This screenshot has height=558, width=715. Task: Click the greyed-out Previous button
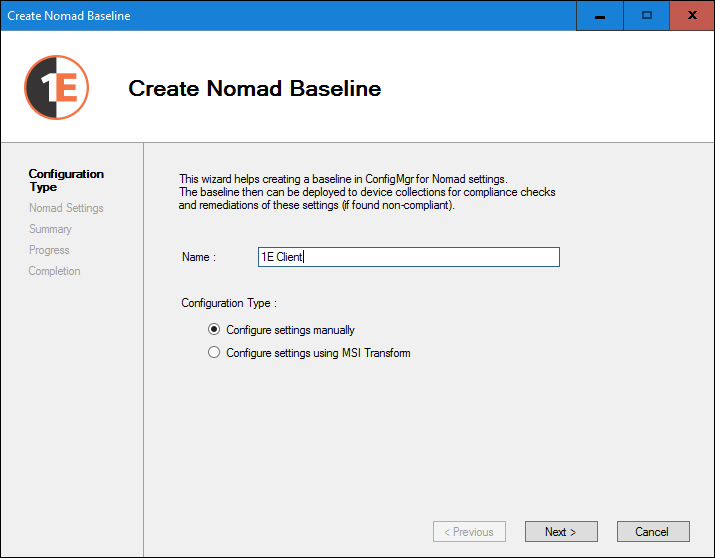pos(469,532)
